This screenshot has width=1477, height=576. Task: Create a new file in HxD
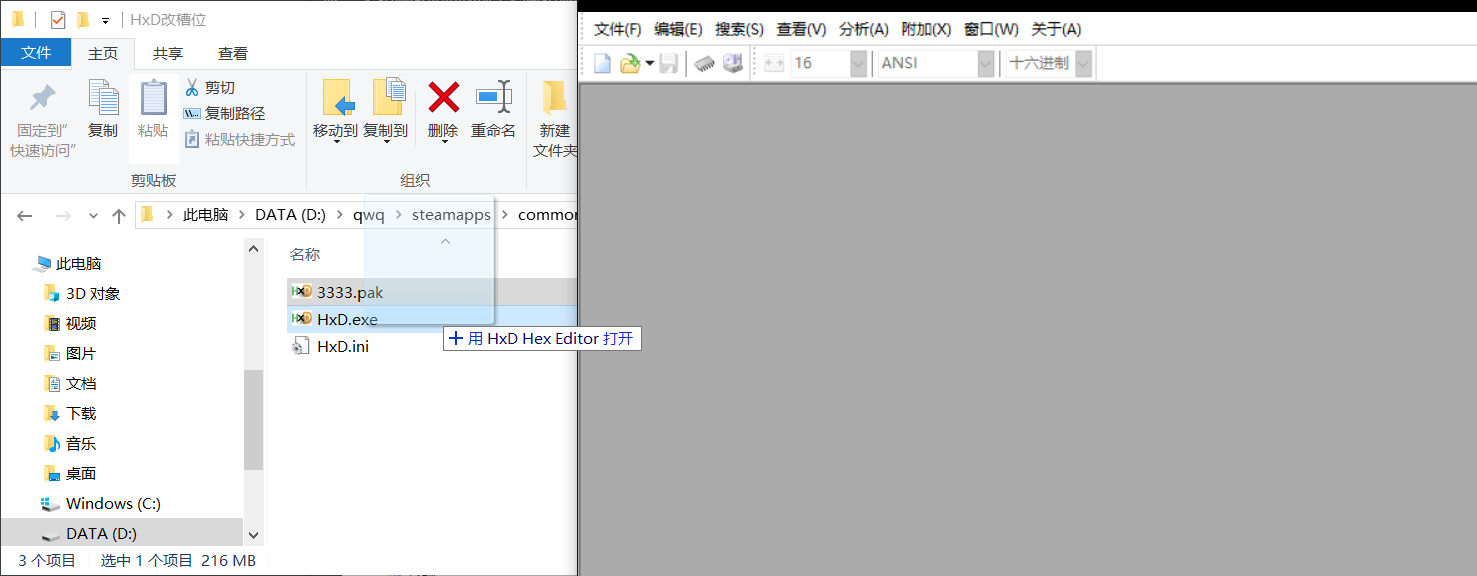click(x=602, y=63)
